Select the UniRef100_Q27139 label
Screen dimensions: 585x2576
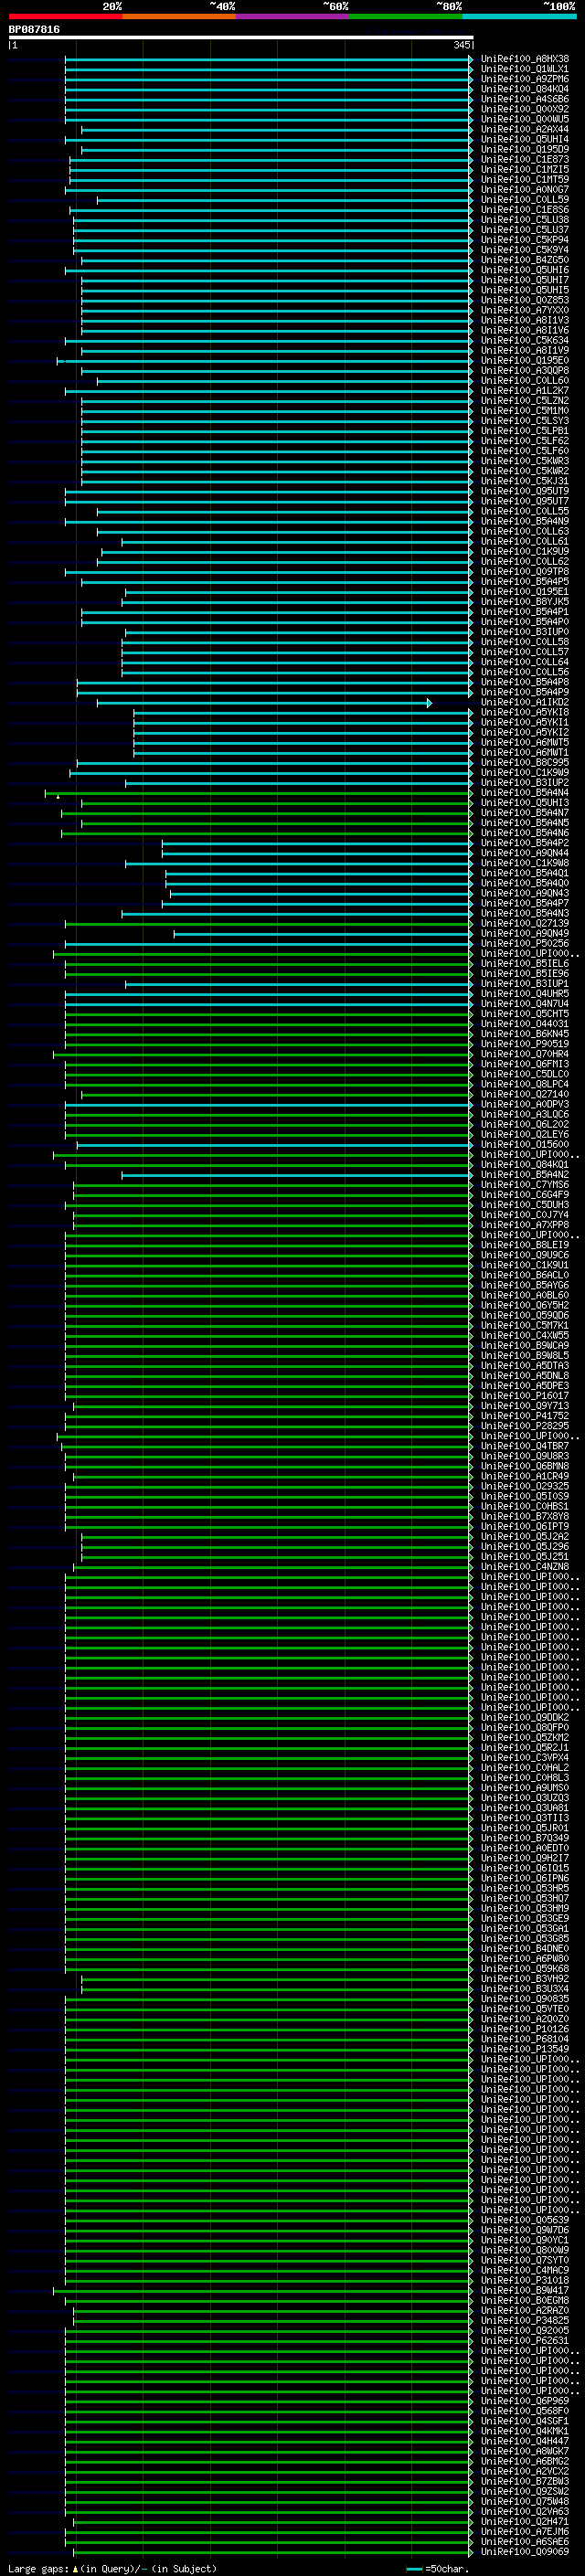point(524,923)
